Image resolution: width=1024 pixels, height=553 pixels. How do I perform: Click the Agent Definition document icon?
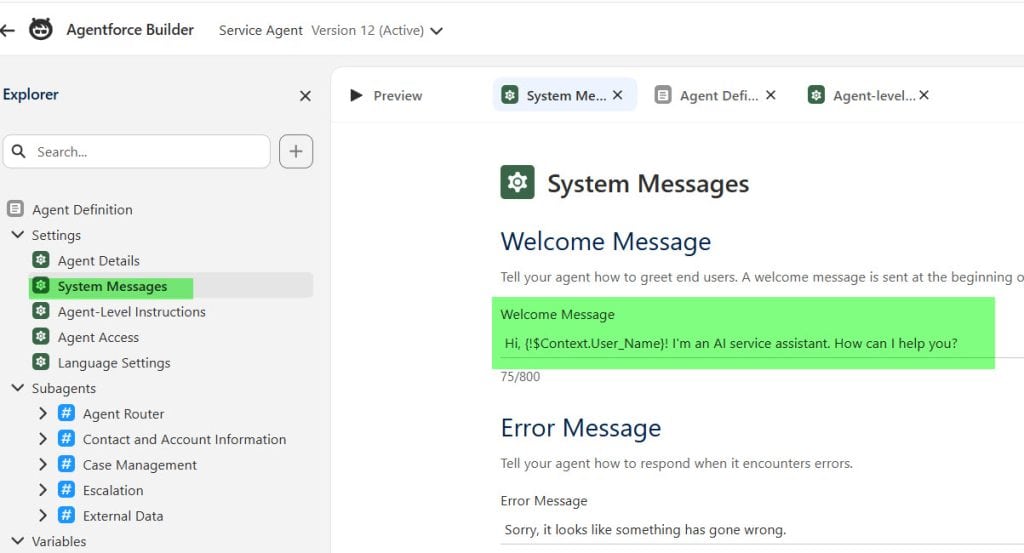(x=15, y=209)
